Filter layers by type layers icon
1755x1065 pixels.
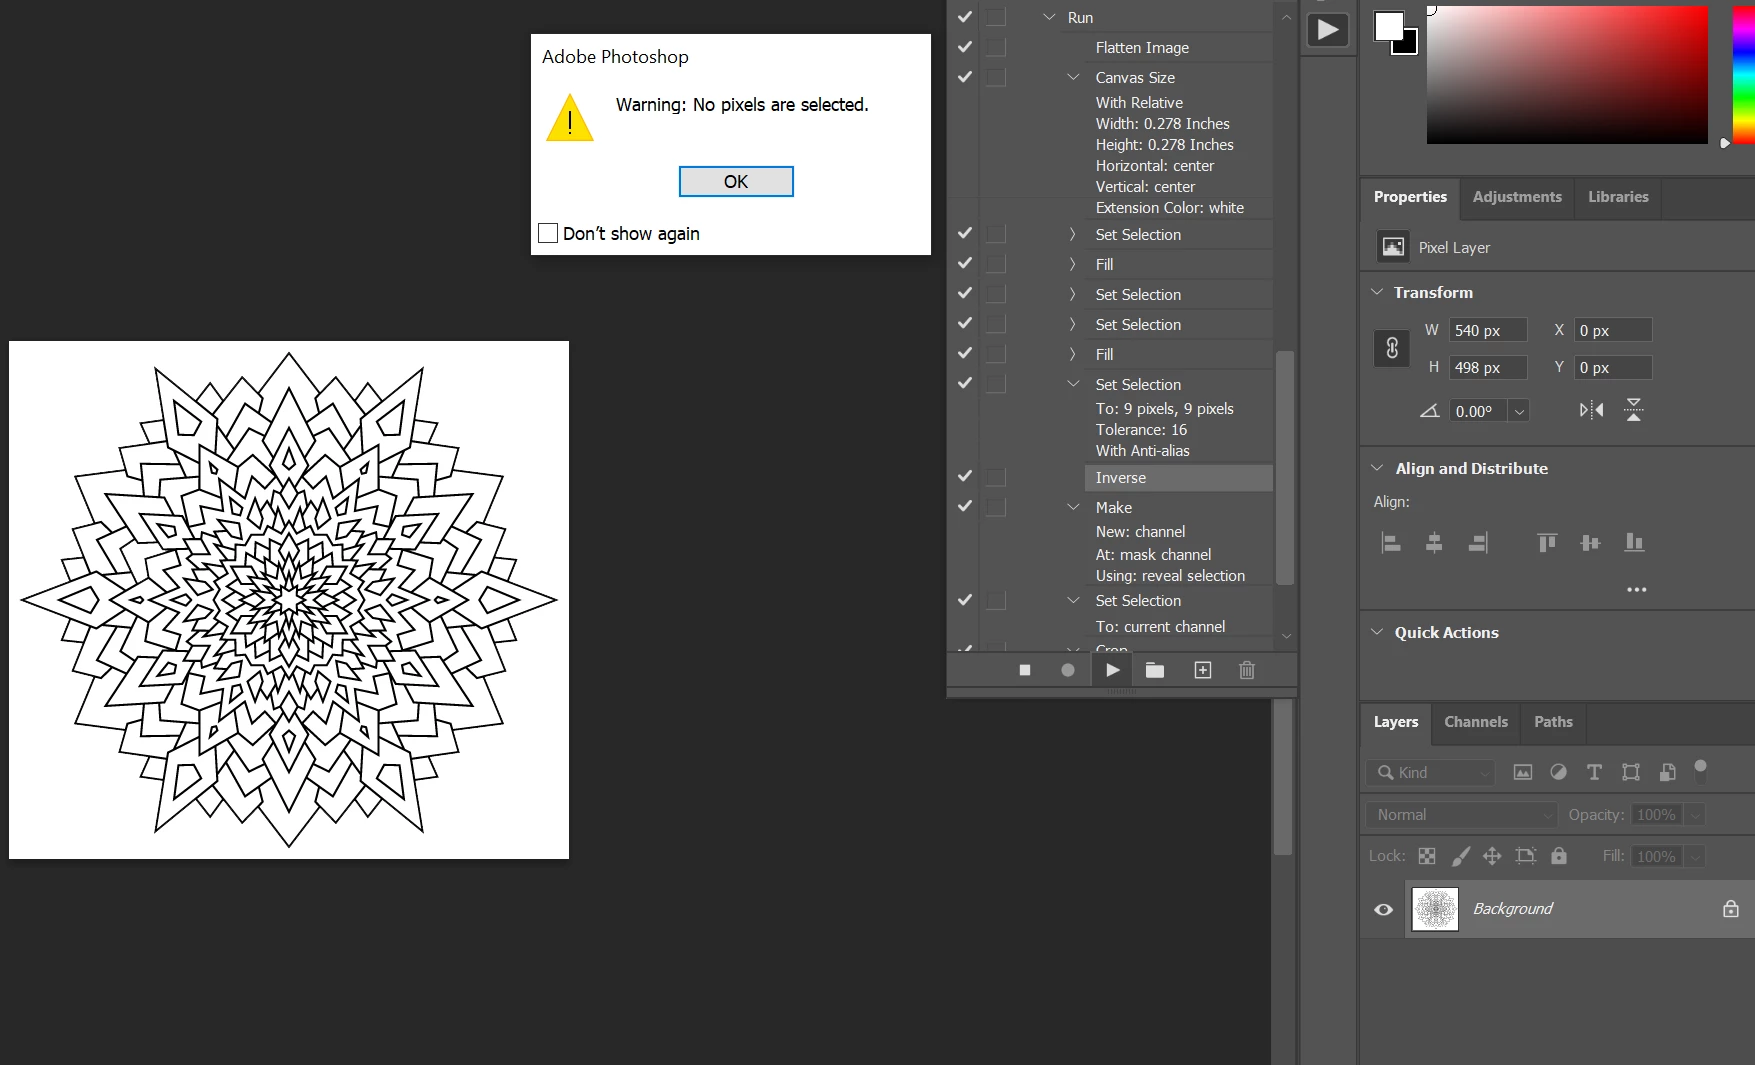pos(1594,772)
